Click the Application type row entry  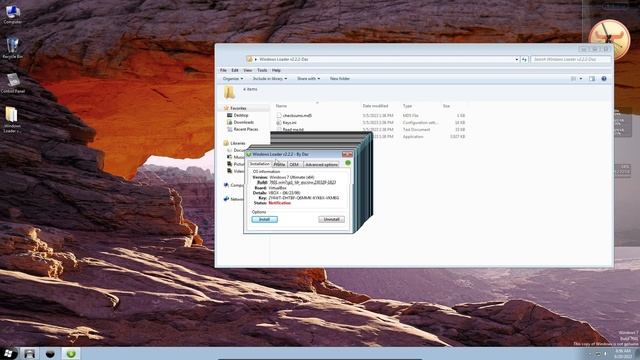[x=413, y=137]
